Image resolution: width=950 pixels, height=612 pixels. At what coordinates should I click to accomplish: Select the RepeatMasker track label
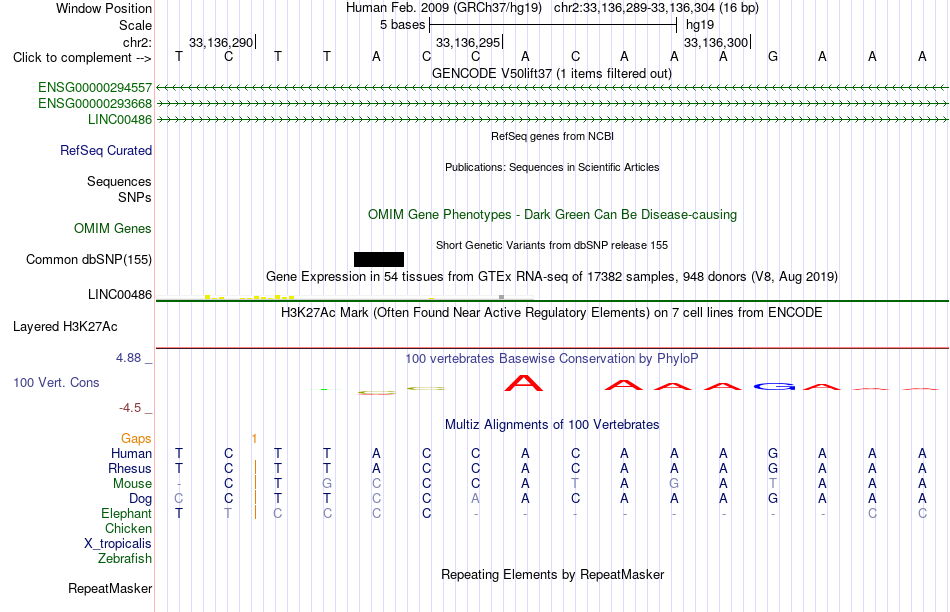[x=110, y=588]
